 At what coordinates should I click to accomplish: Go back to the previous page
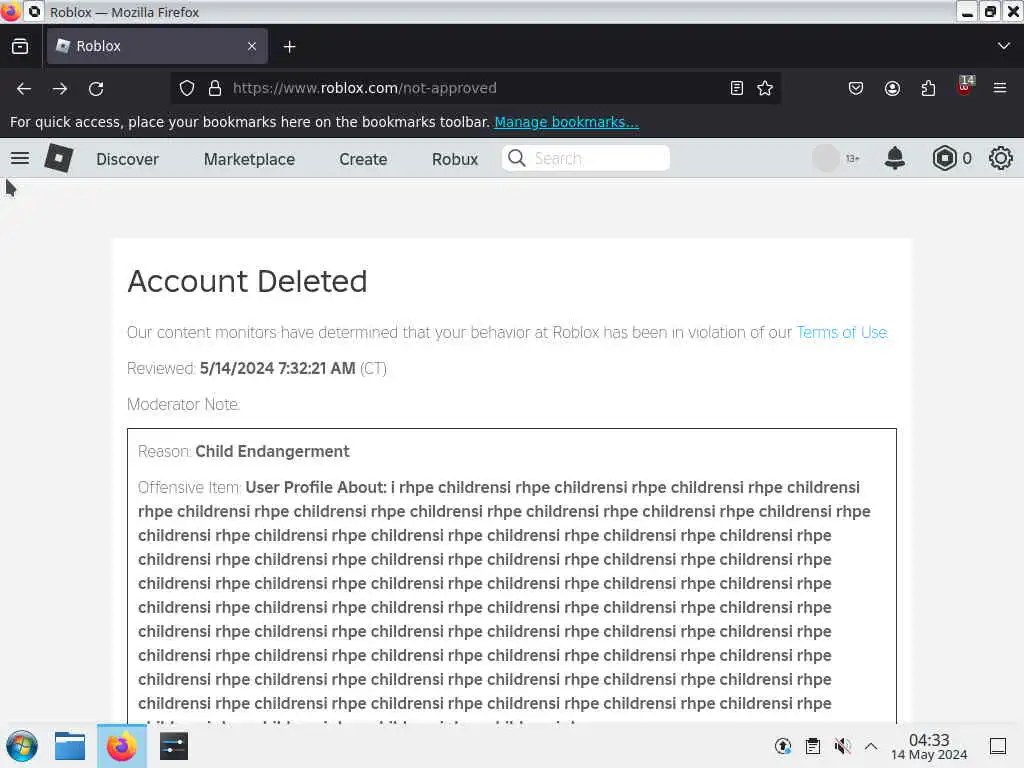(24, 88)
